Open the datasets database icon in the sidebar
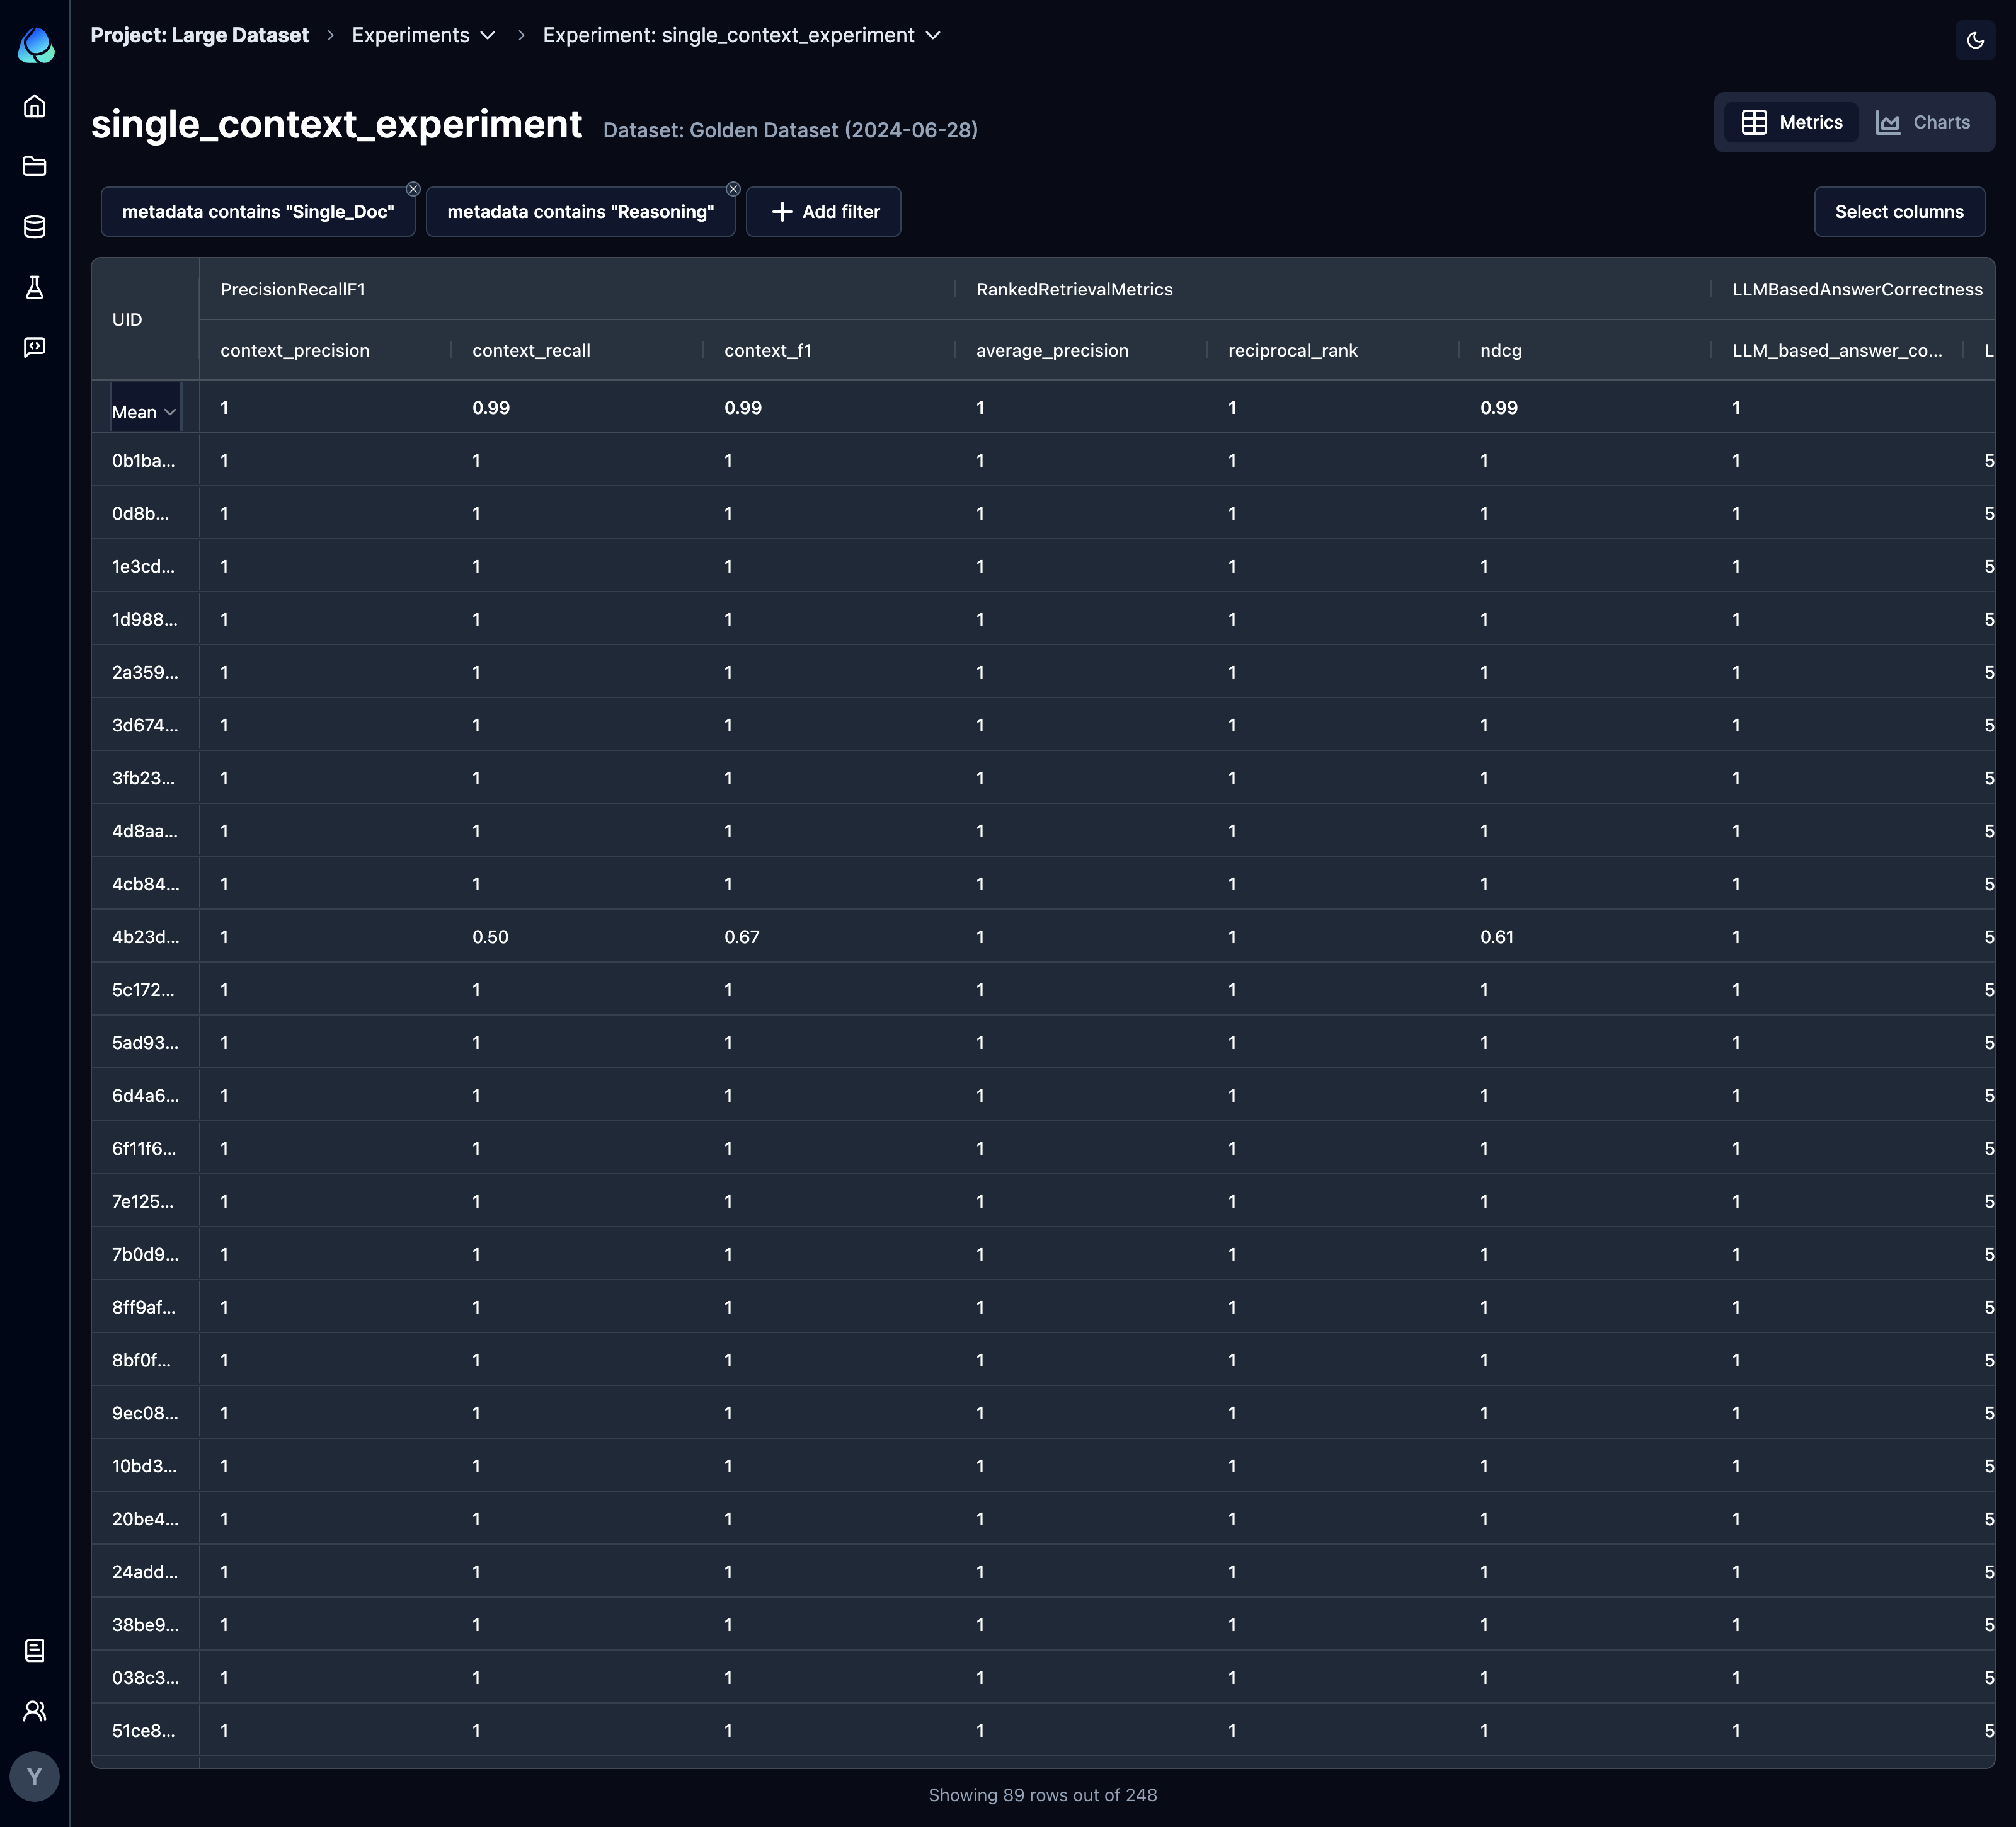Screen dimensions: 2016x1827 point(35,227)
